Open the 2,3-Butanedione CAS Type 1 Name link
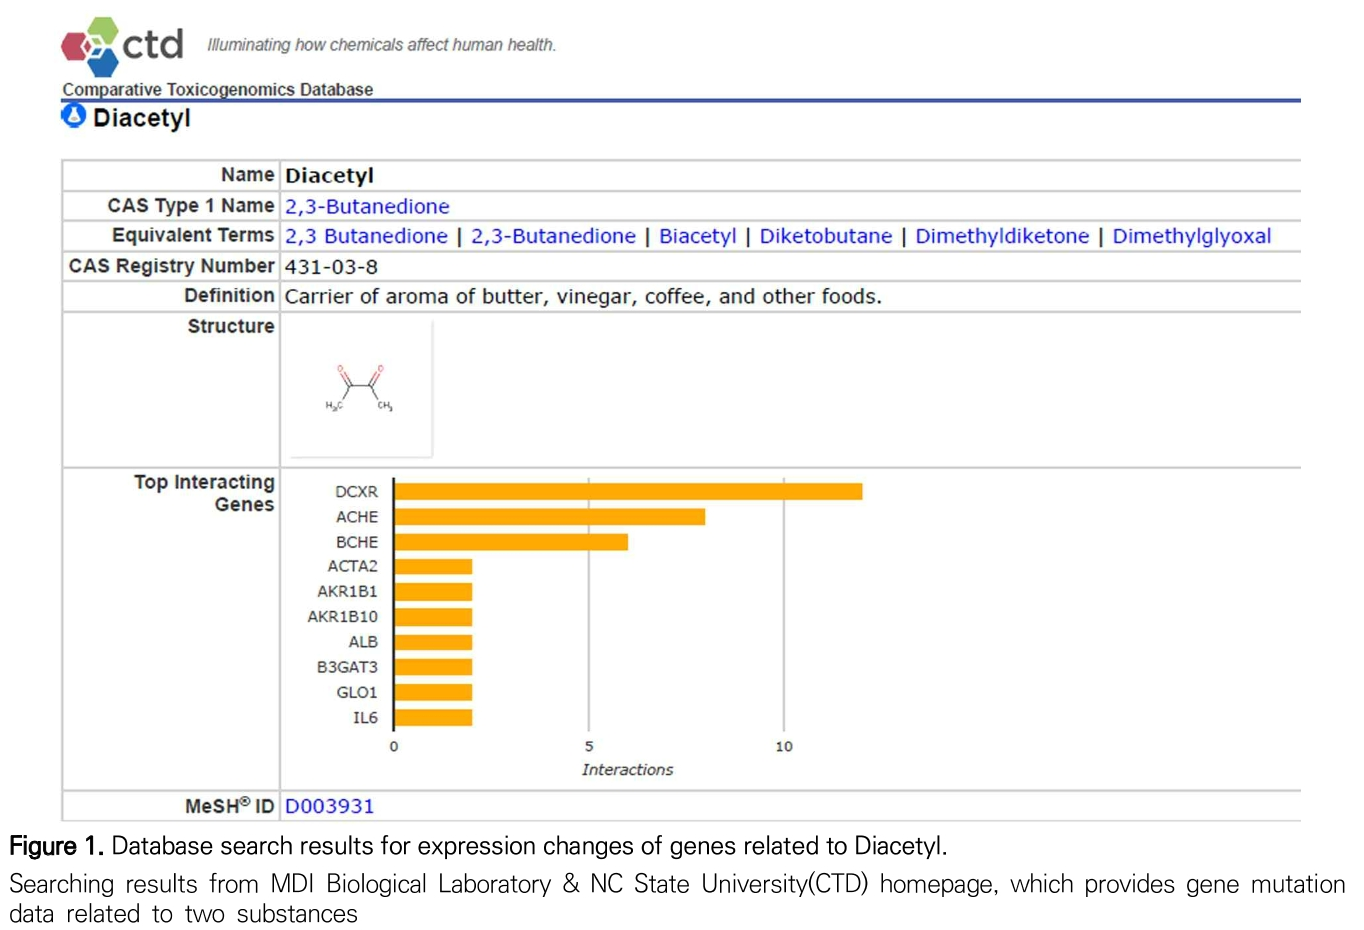 tap(367, 206)
